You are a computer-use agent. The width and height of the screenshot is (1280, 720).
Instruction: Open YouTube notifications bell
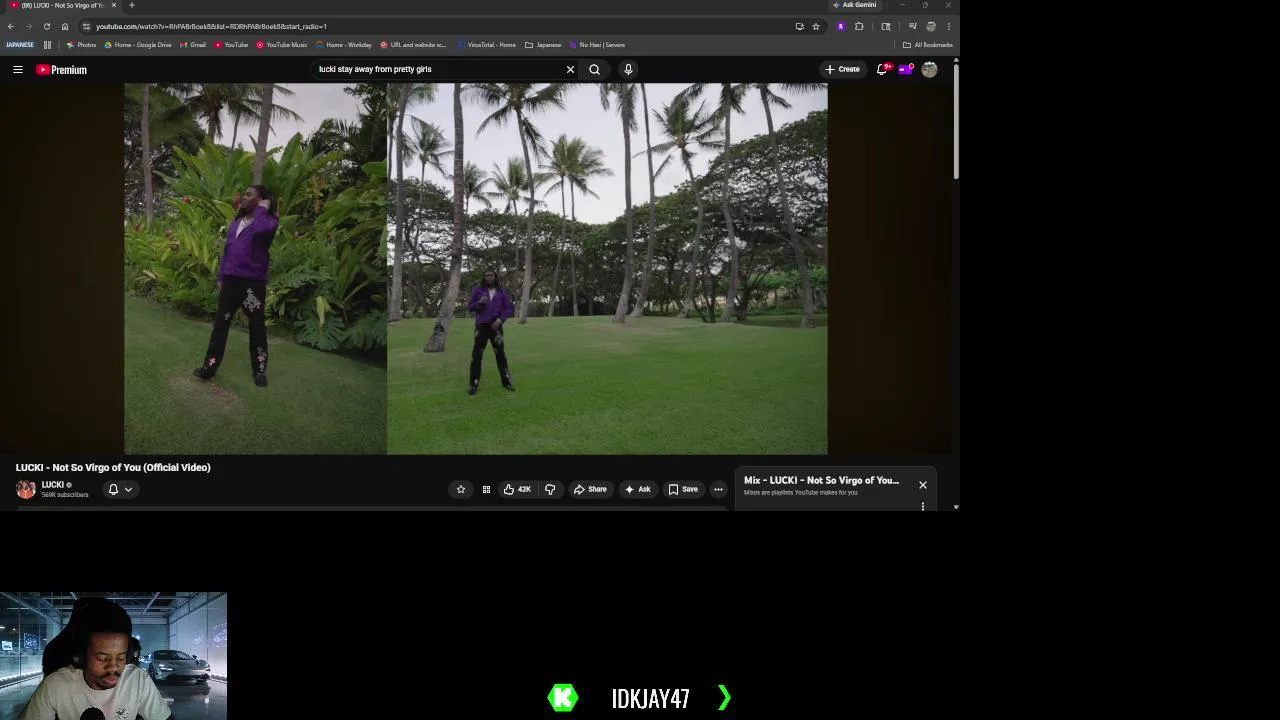pos(882,69)
